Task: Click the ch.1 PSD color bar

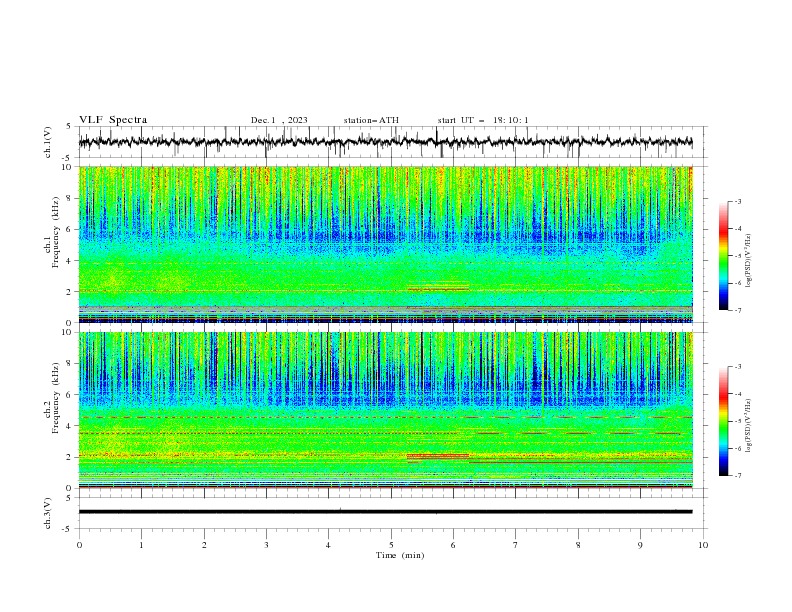Action: 723,256
